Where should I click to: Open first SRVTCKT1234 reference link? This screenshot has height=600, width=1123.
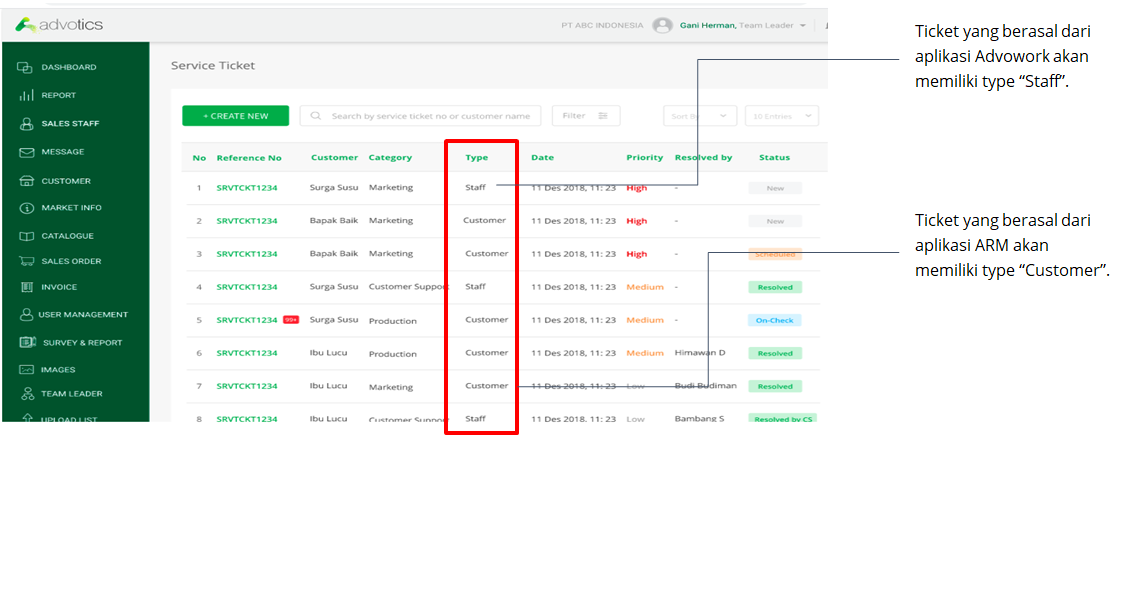(247, 188)
